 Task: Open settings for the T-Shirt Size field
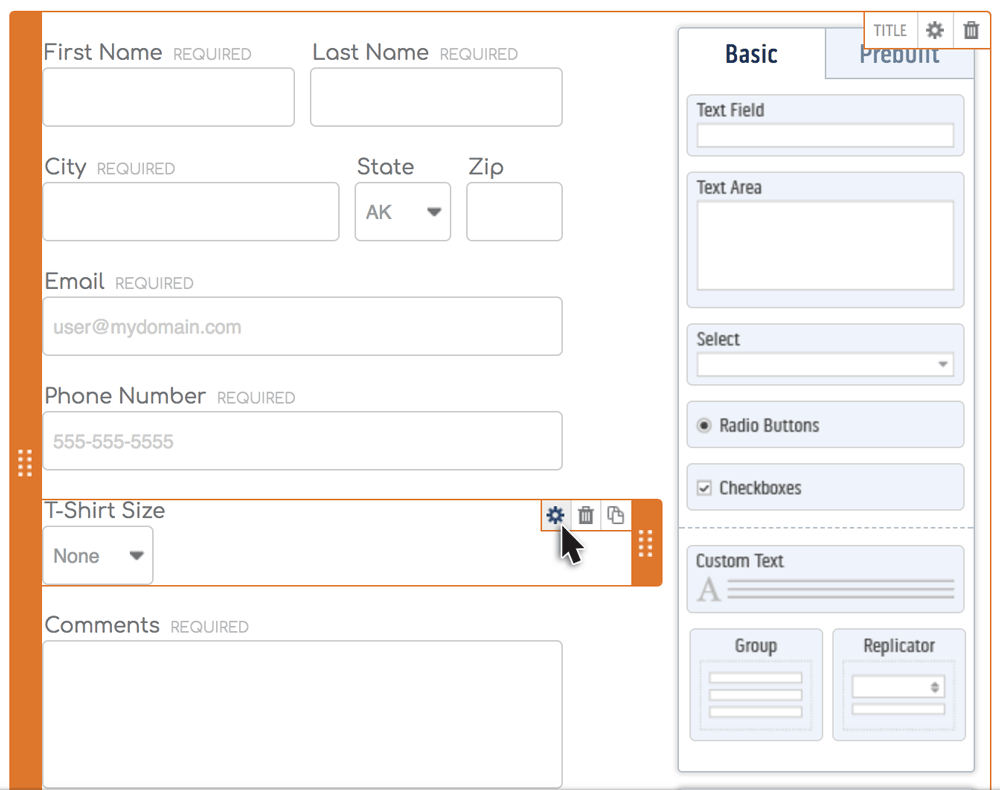click(x=555, y=515)
